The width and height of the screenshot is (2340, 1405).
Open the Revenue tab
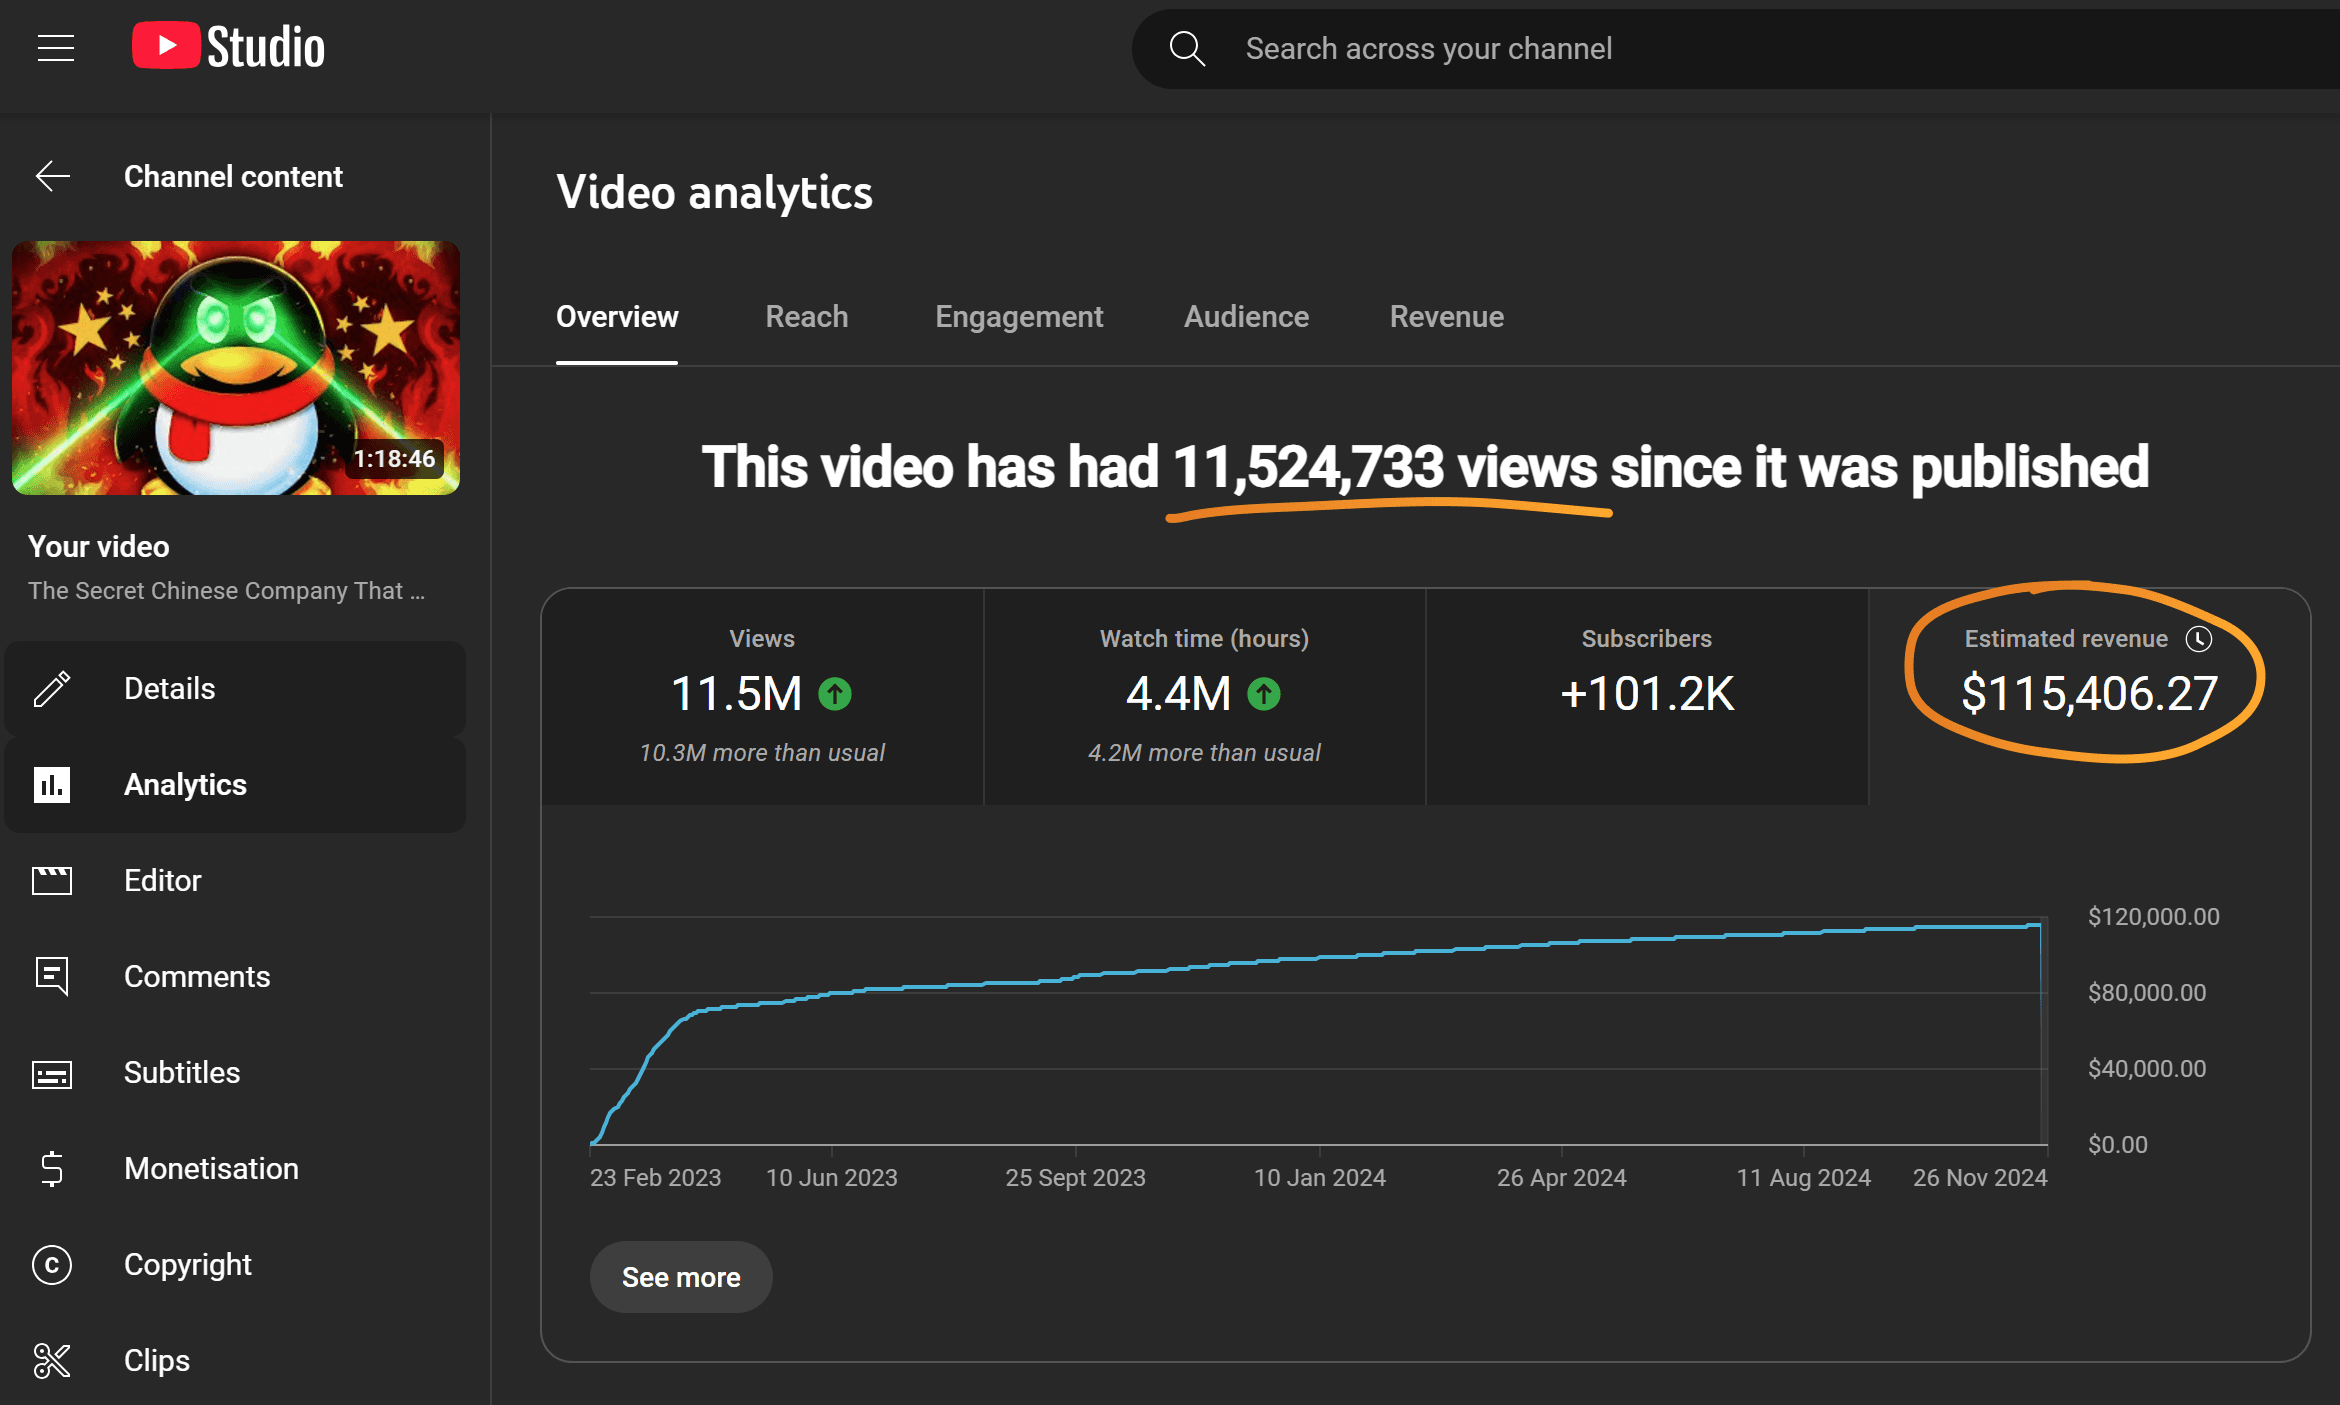point(1446,317)
